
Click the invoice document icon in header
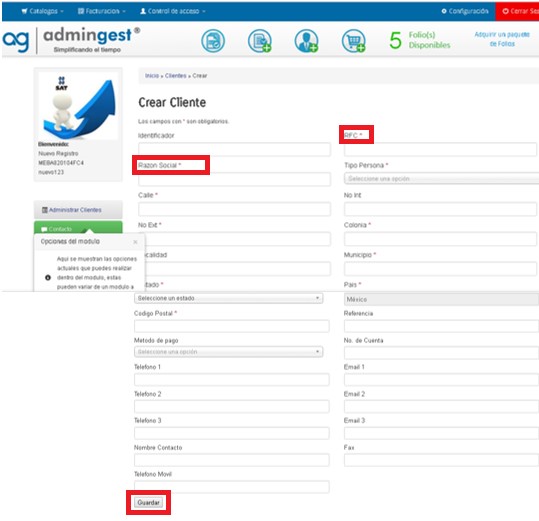pos(213,41)
